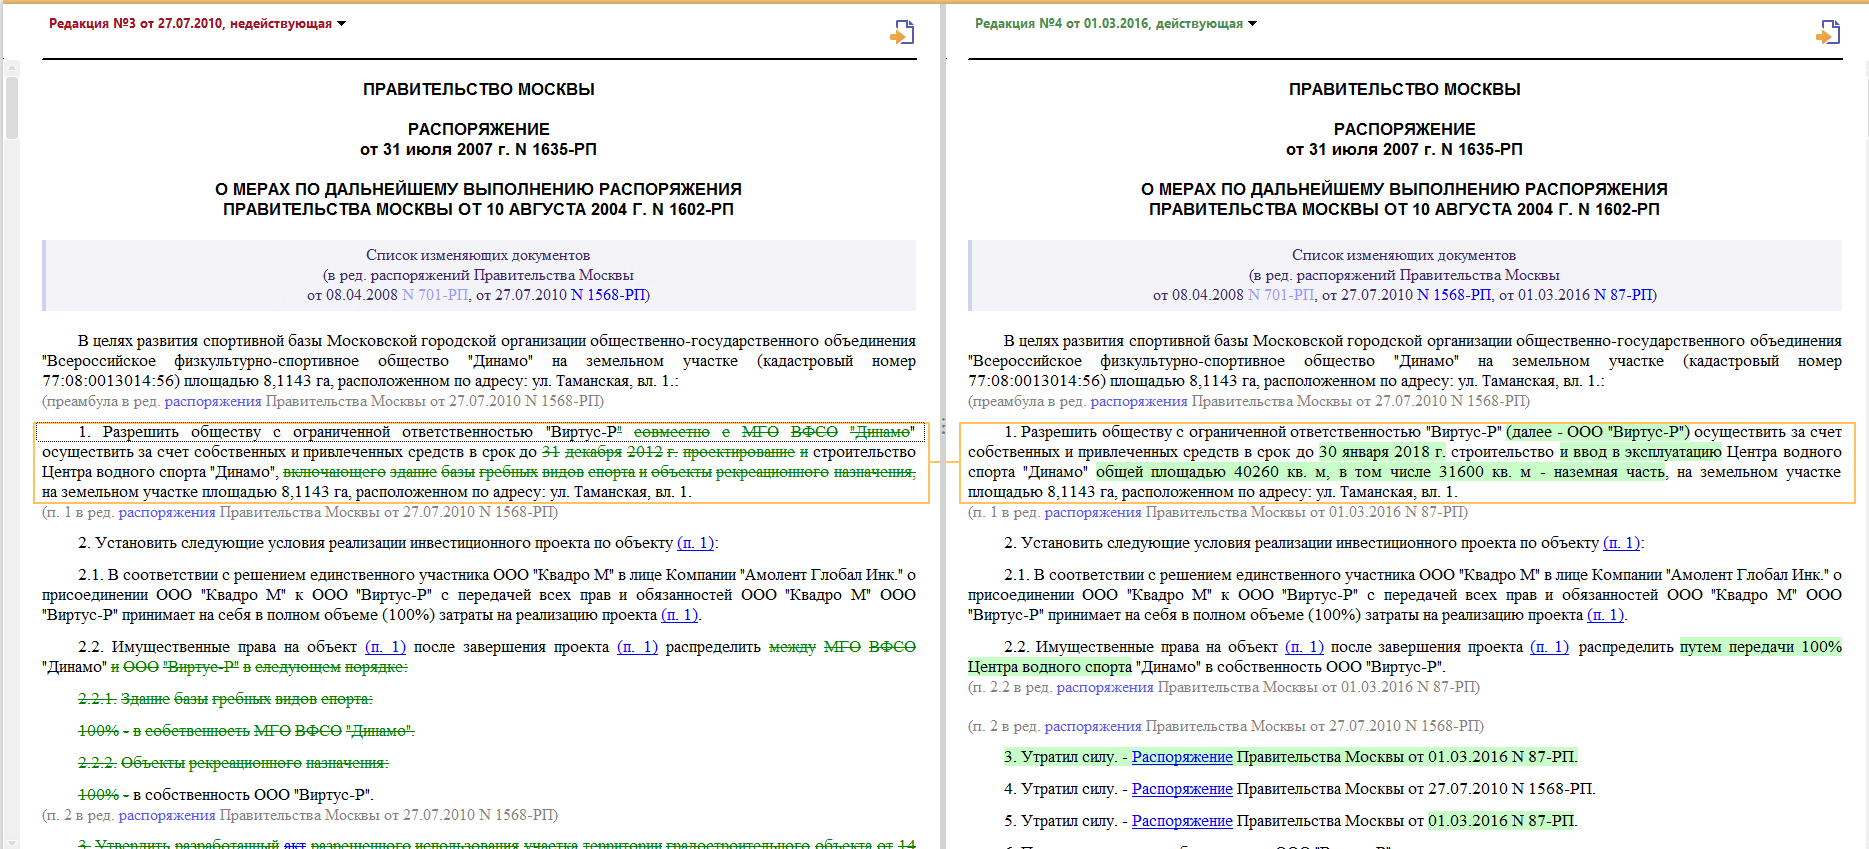1869x849 pixels.
Task: Open 'распоряжения' link in right п. 2.2 note
Action: pos(1105,687)
